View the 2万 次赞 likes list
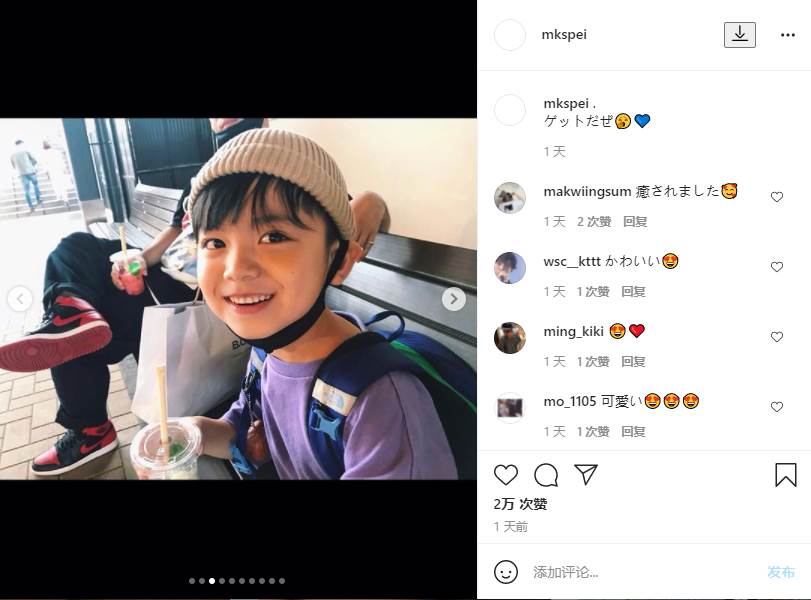The image size is (811, 600). point(520,504)
